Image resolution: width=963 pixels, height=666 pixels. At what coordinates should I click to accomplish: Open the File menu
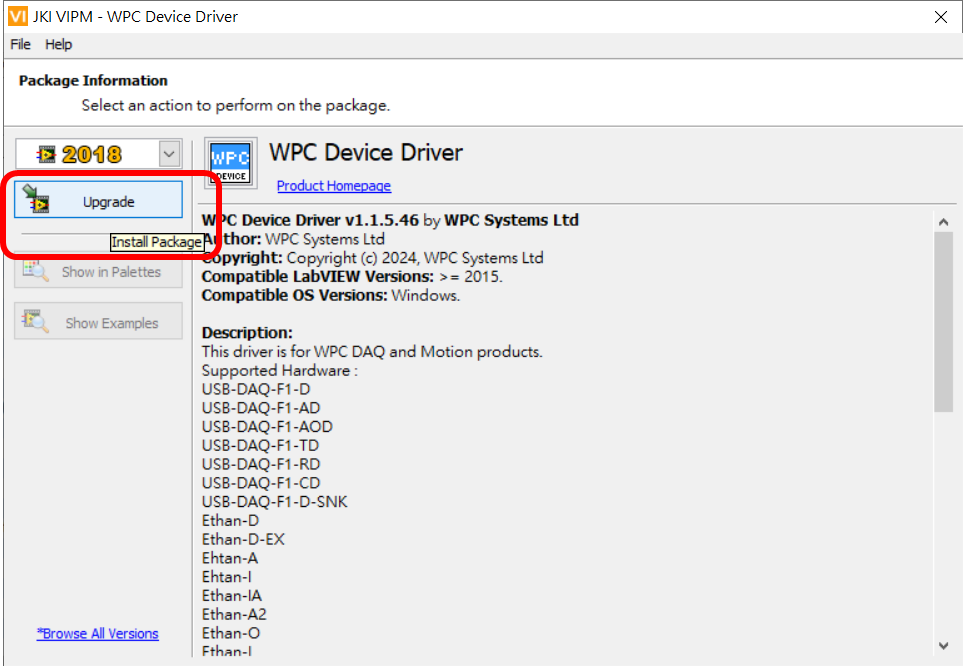pyautogui.click(x=21, y=44)
